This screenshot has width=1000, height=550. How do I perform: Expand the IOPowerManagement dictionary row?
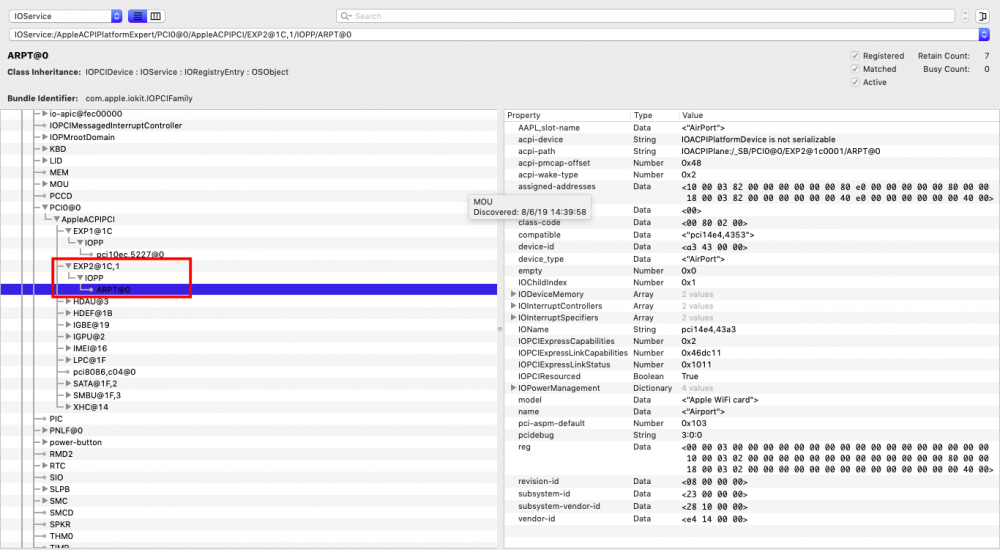pyautogui.click(x=513, y=388)
